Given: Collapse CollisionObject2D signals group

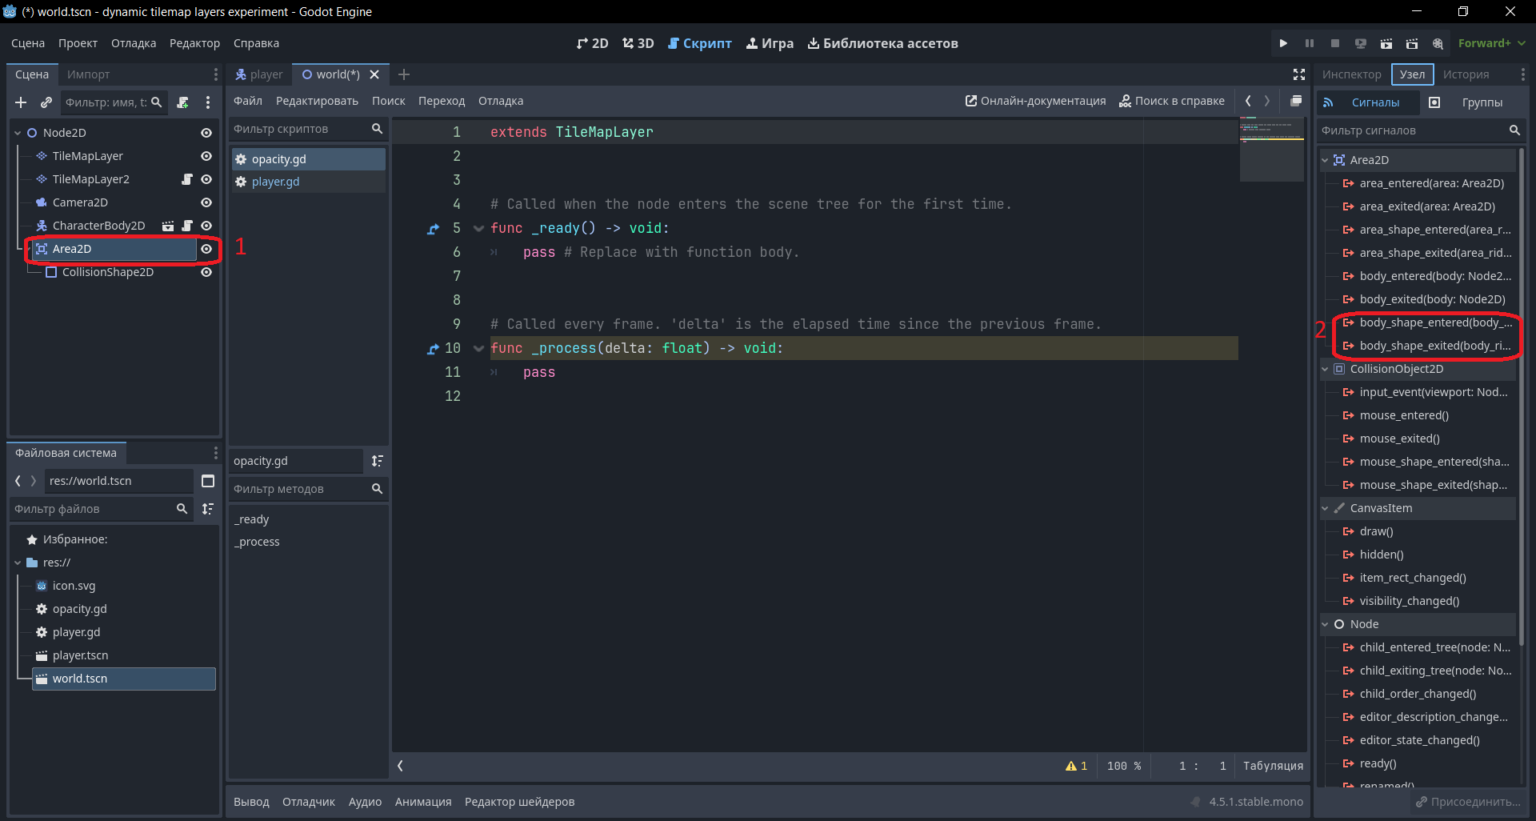Looking at the screenshot, I should 1326,369.
